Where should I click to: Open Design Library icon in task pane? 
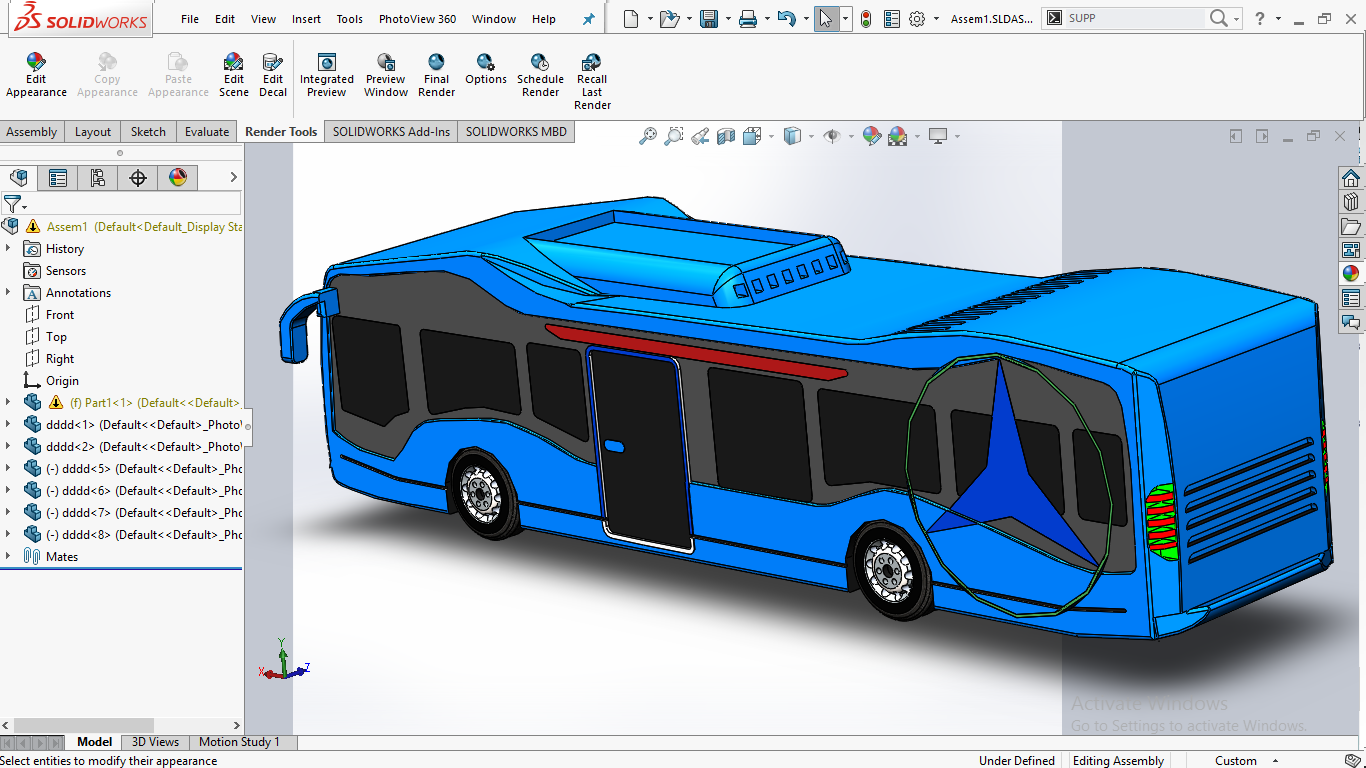point(1351,202)
